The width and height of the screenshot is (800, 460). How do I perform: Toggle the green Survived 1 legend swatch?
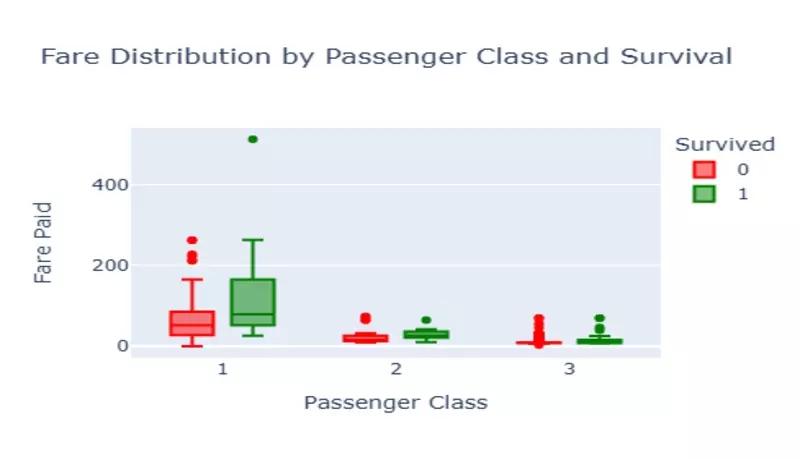tap(706, 194)
